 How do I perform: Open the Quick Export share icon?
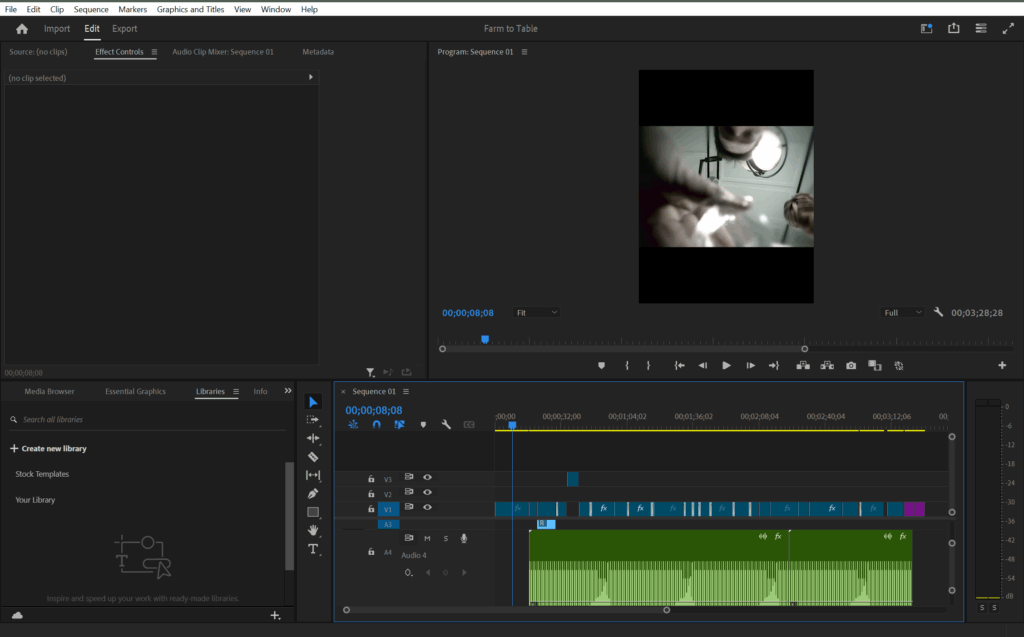point(953,28)
